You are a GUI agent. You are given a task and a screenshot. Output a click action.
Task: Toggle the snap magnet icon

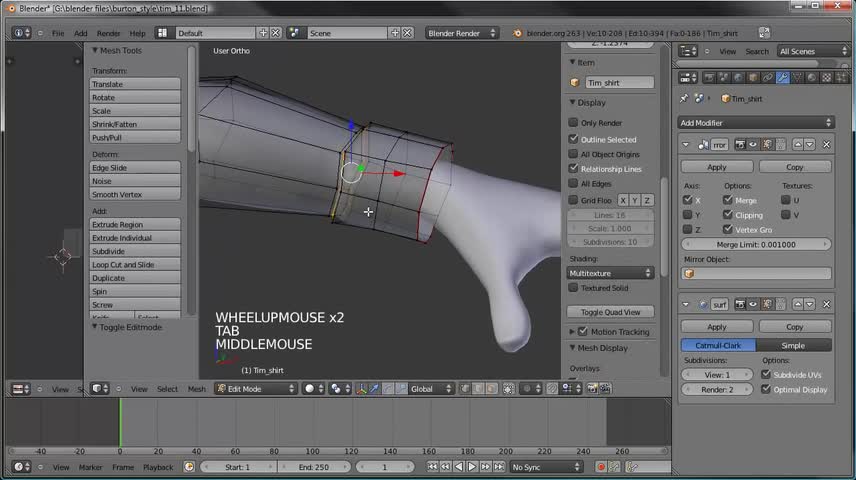click(x=552, y=389)
